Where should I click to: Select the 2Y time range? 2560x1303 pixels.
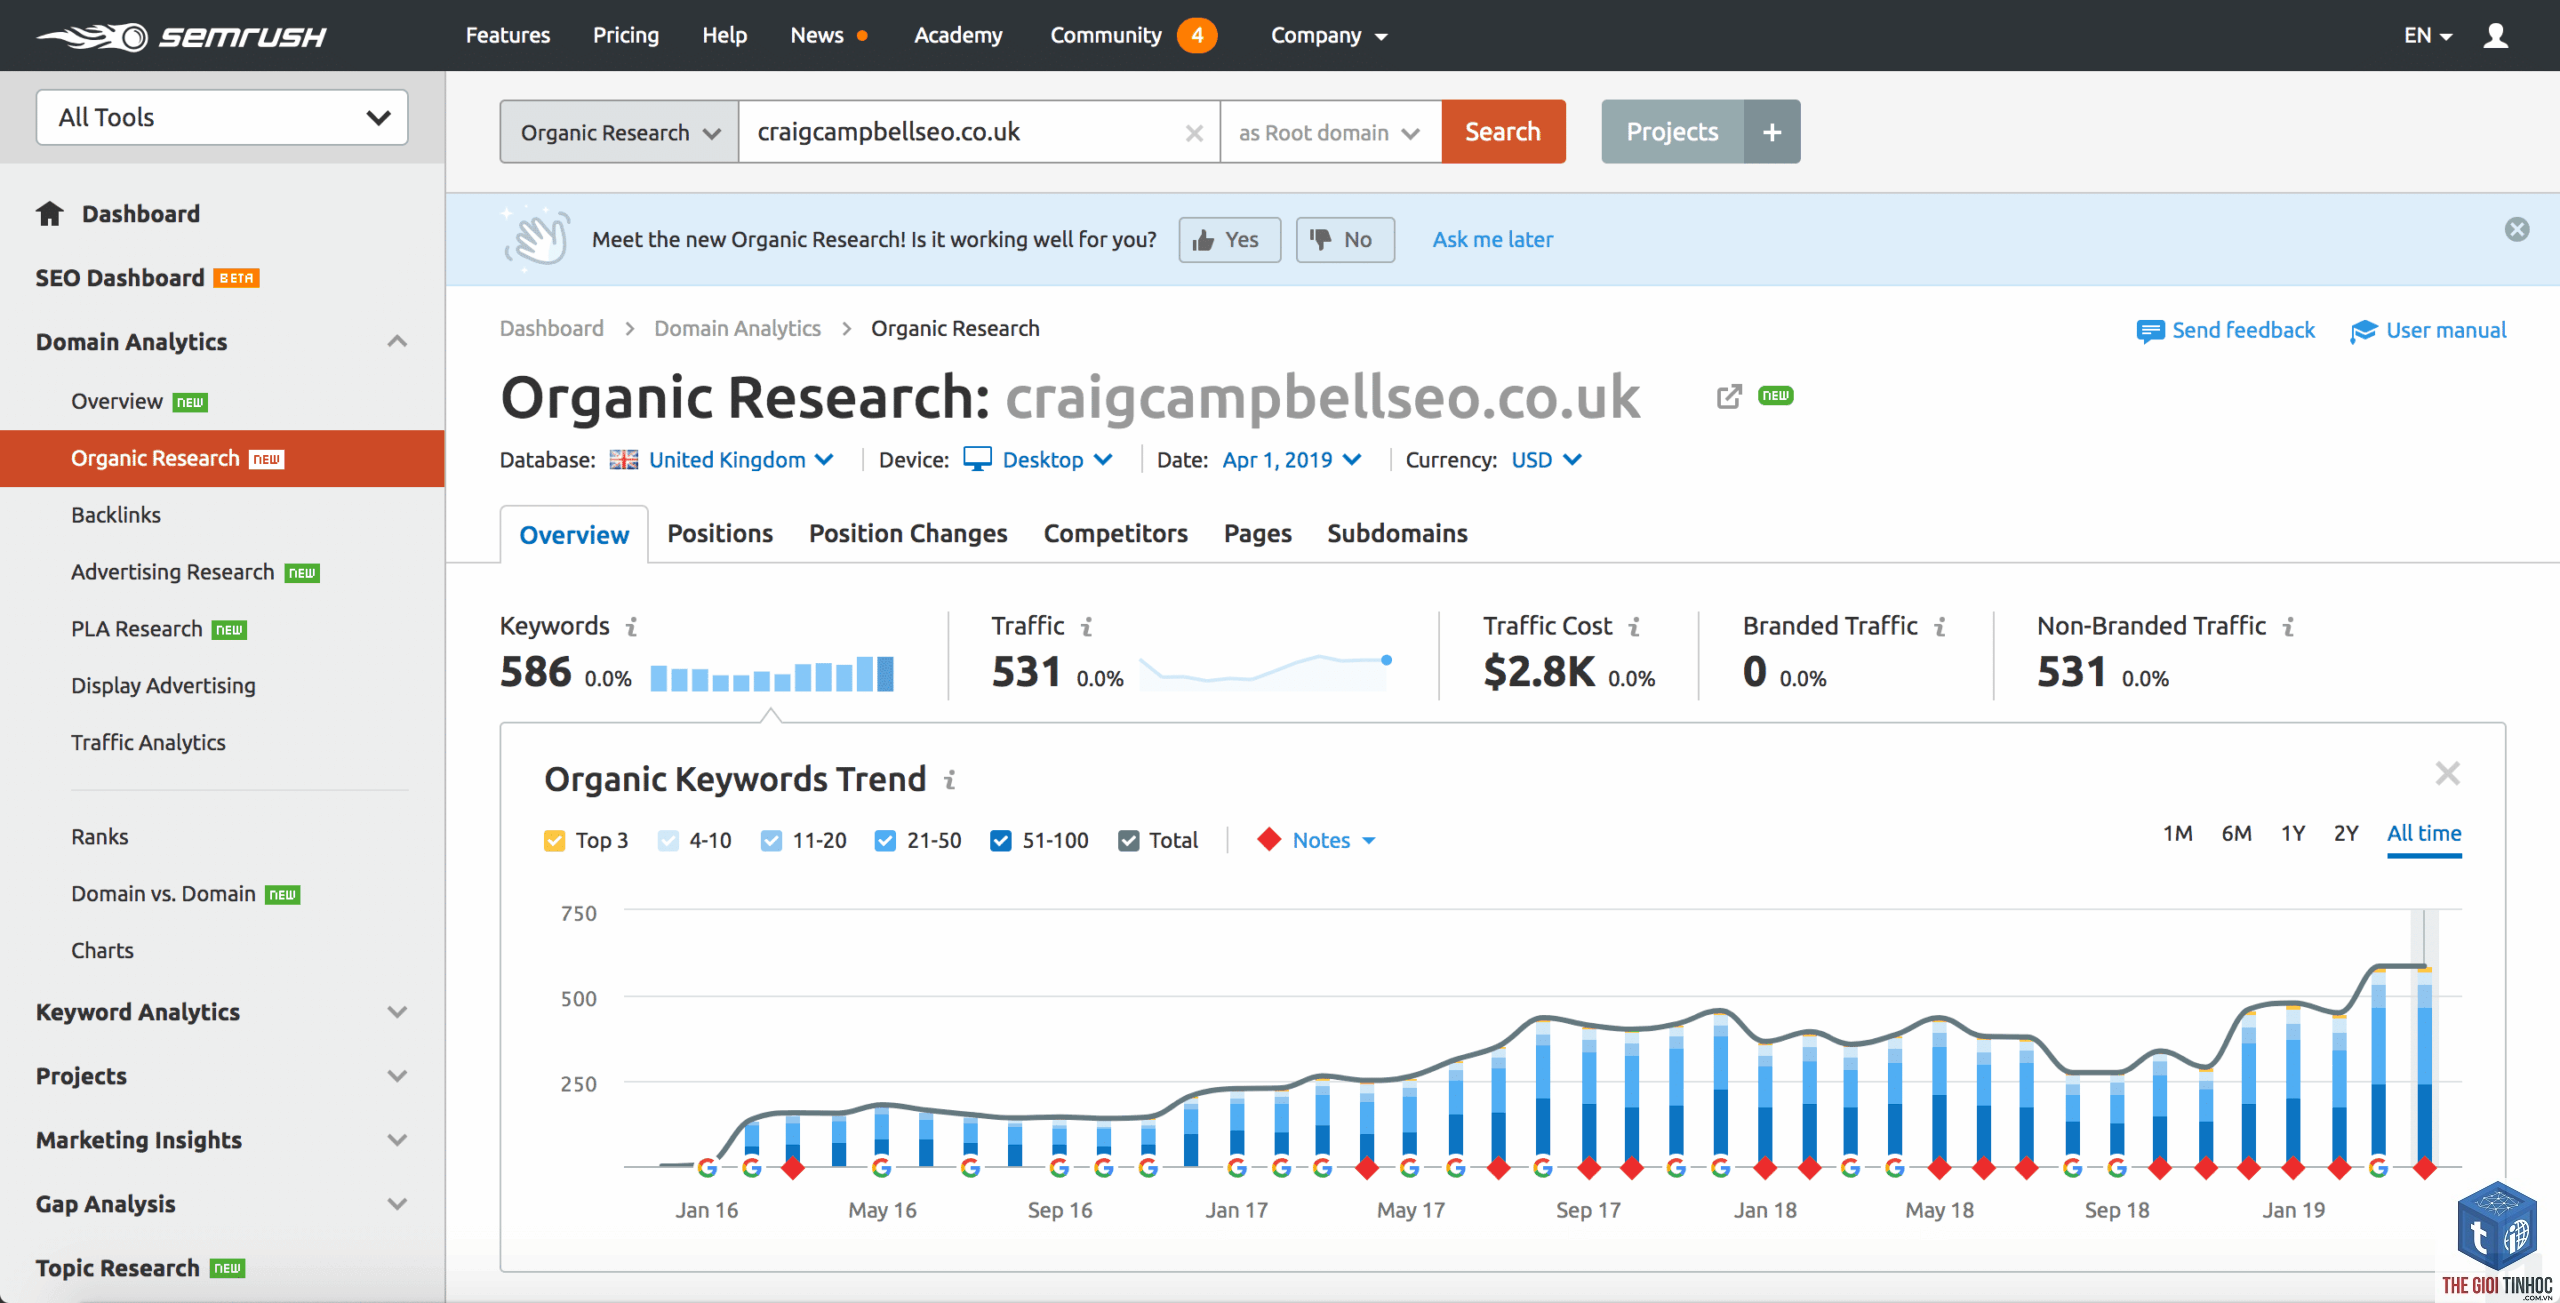click(2346, 834)
